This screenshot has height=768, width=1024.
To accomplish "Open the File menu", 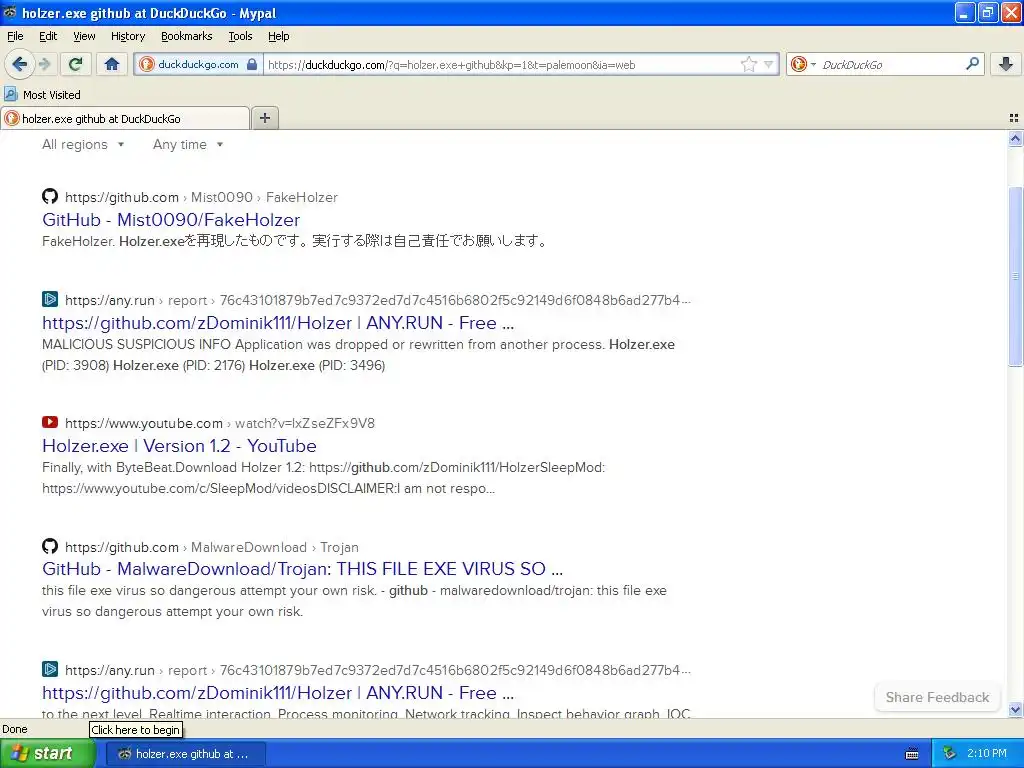I will tap(15, 36).
